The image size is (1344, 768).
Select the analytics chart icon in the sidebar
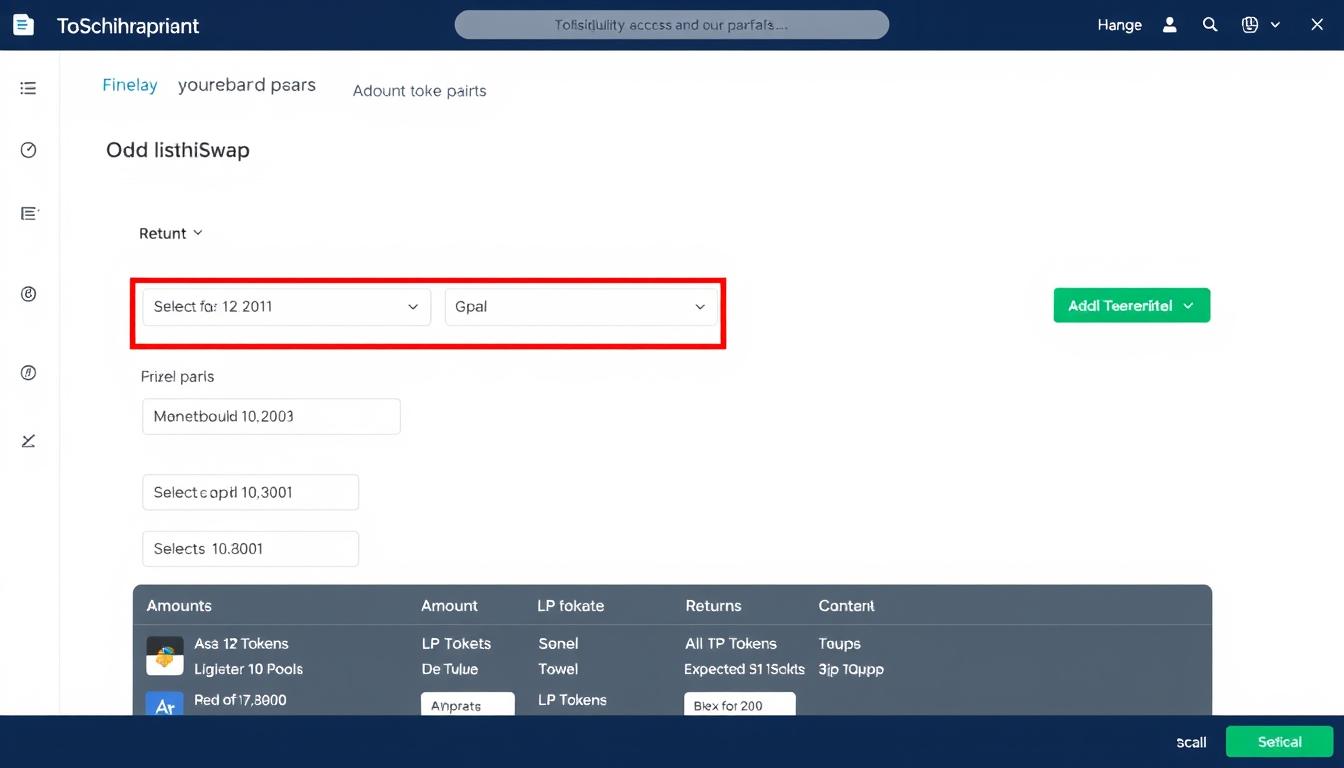tap(28, 440)
